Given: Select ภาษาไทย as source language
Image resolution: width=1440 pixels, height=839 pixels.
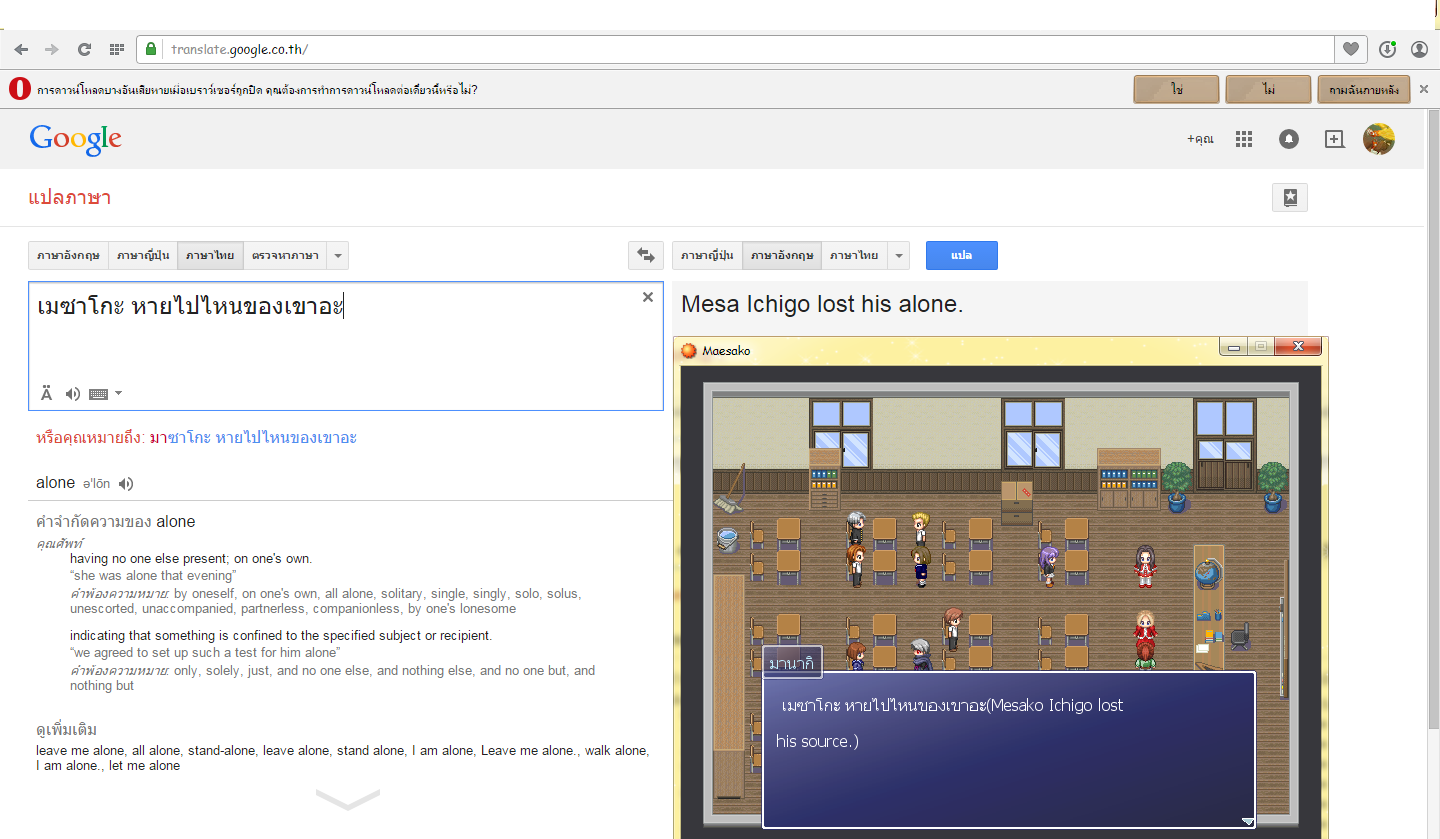Looking at the screenshot, I should [x=210, y=256].
